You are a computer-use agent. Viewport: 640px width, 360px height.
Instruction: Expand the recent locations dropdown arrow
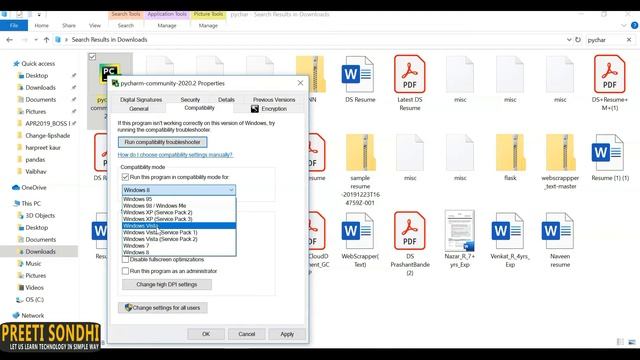tap(36, 40)
